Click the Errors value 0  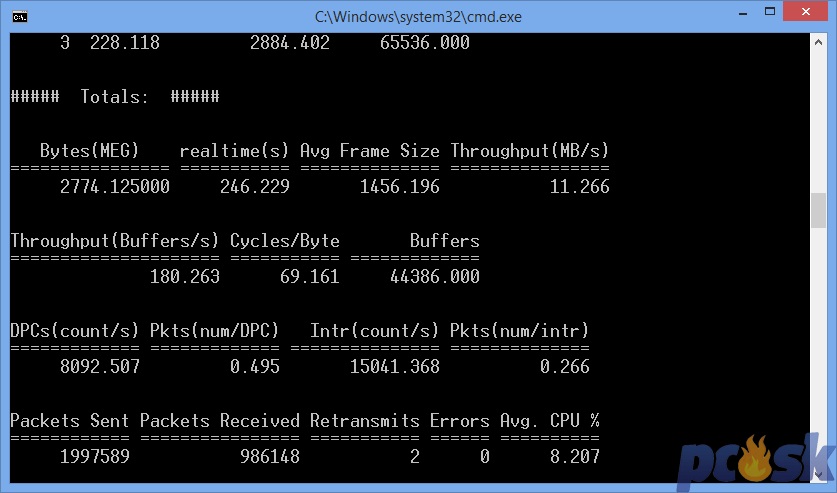click(x=485, y=457)
